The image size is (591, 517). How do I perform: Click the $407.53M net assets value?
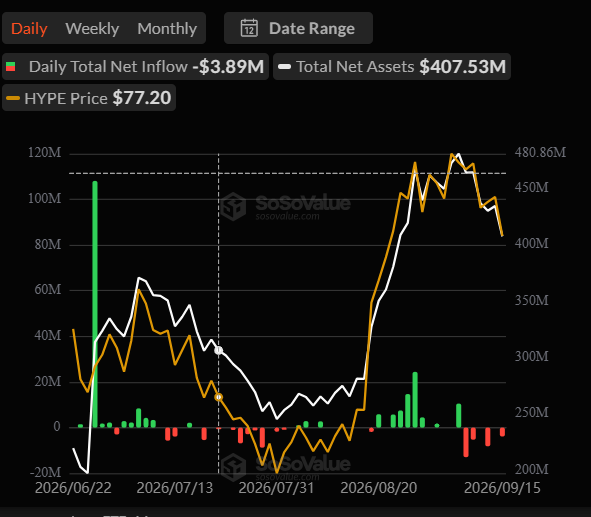click(x=462, y=67)
